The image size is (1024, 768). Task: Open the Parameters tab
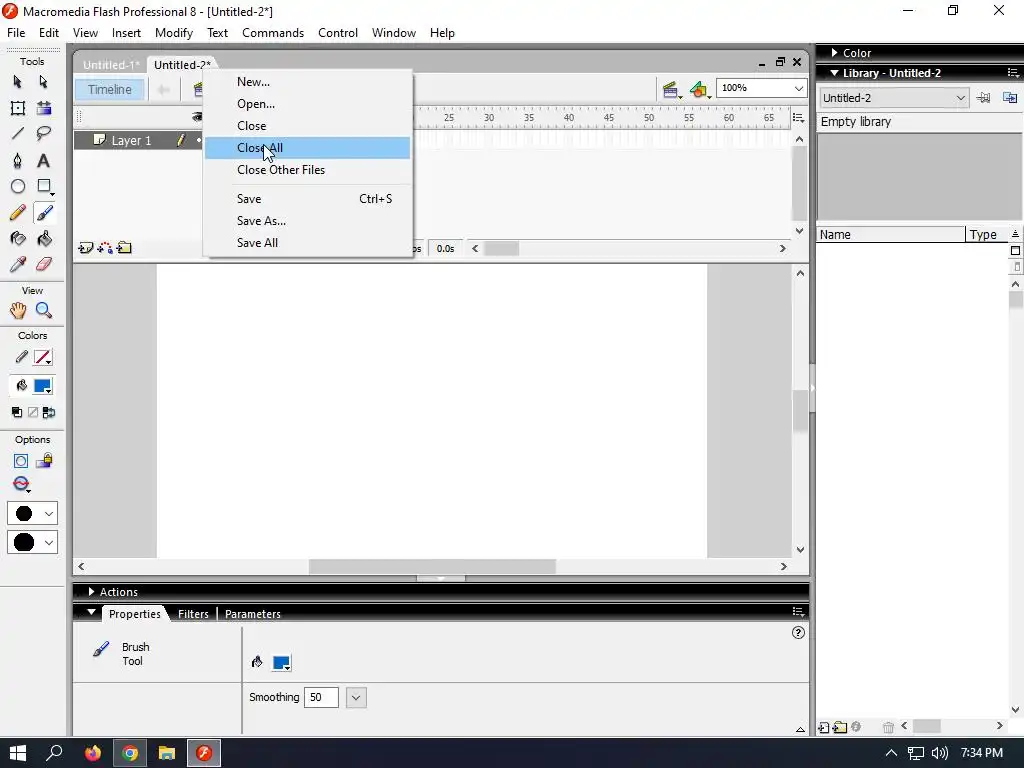click(x=253, y=614)
